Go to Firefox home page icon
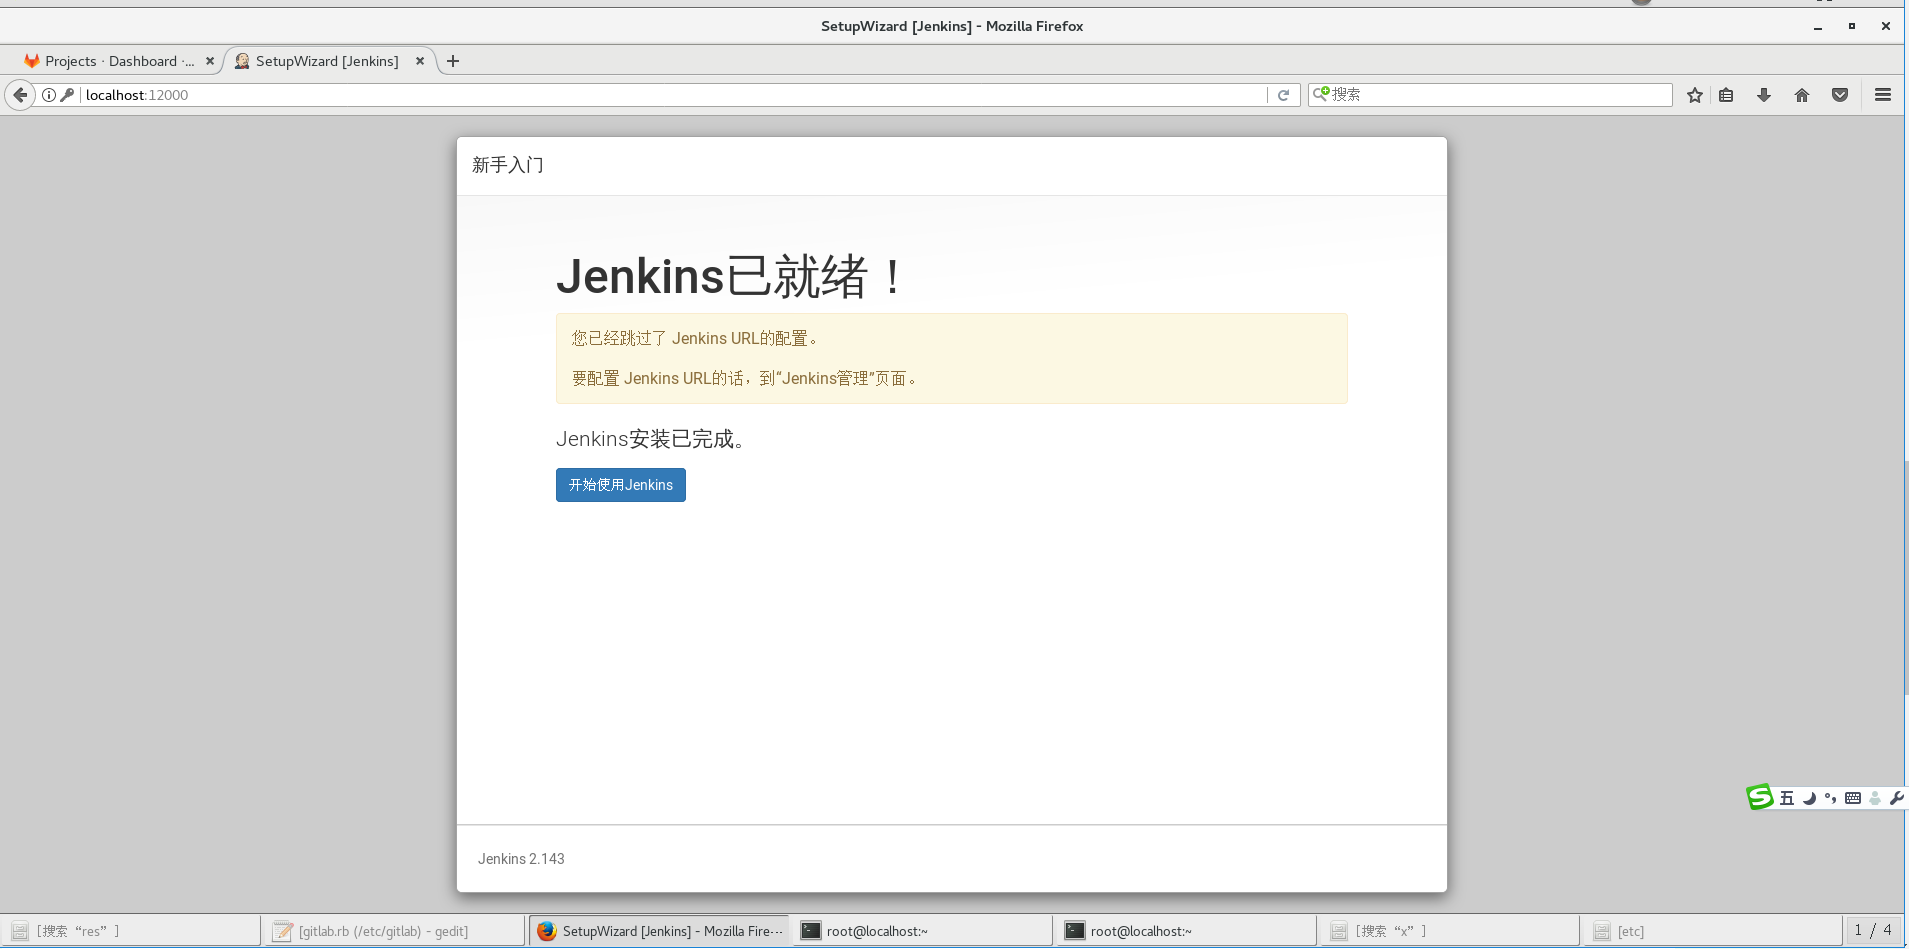 point(1802,95)
